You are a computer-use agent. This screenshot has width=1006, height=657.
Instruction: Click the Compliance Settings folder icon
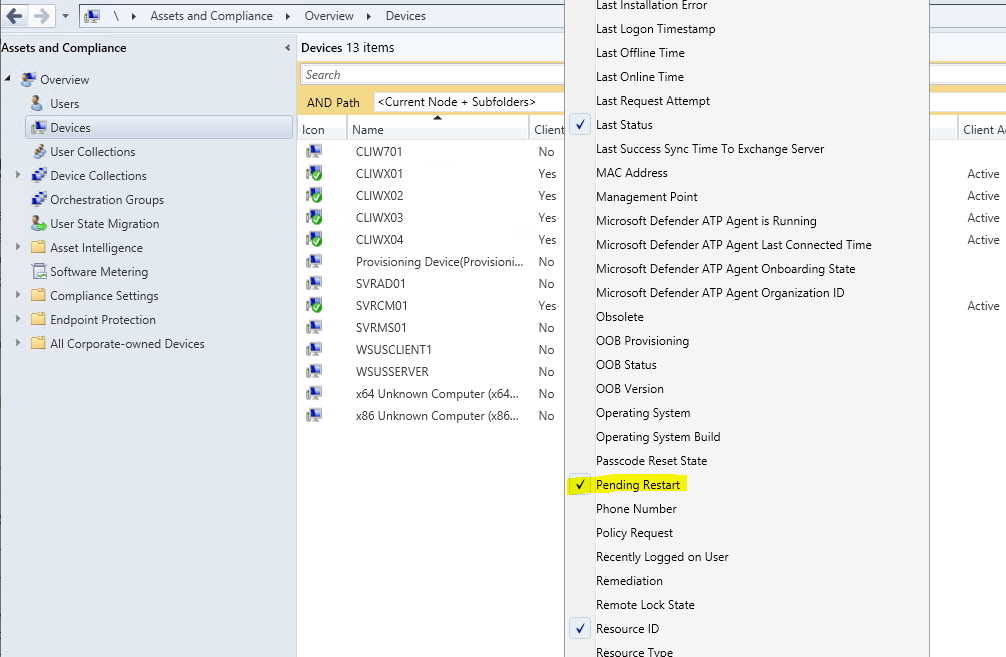38,295
